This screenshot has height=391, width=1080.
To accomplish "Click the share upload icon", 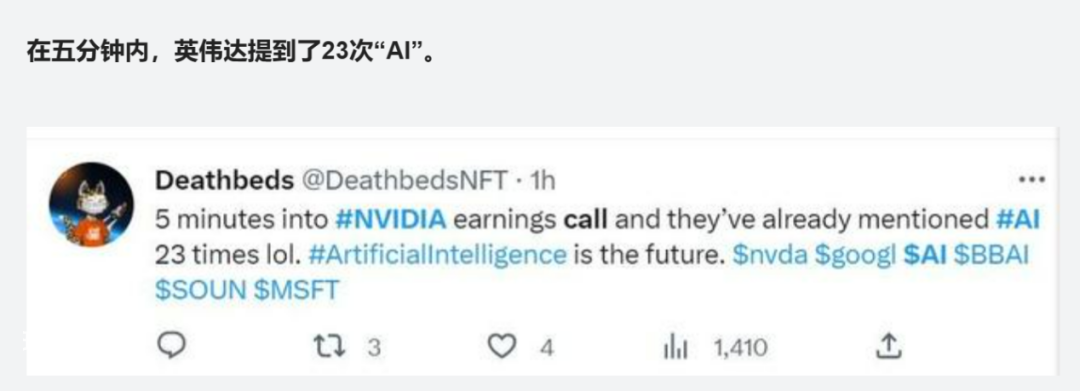I will (x=889, y=346).
